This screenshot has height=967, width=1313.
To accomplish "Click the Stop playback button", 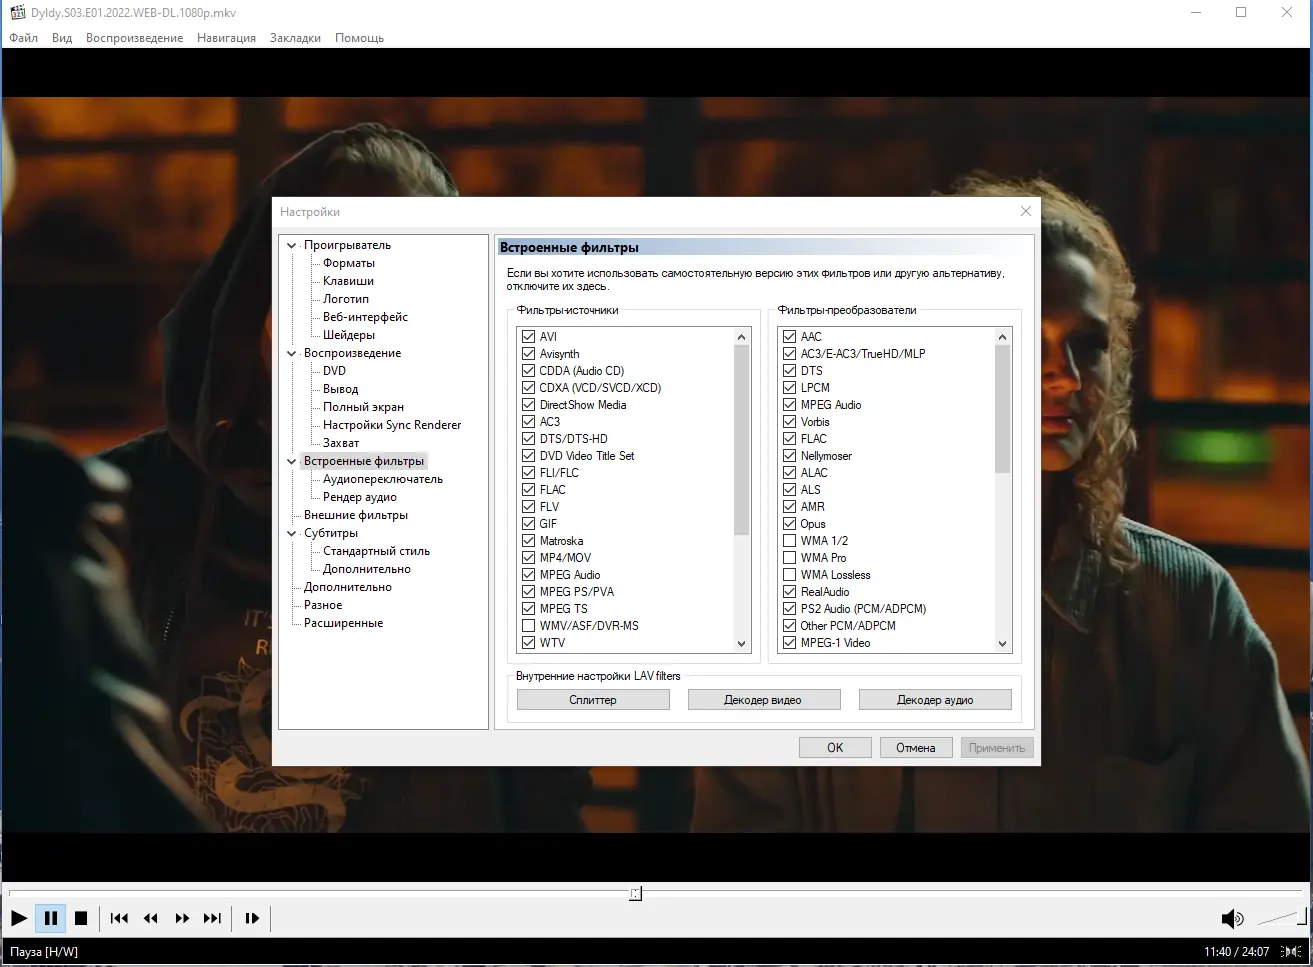I will pyautogui.click(x=82, y=918).
